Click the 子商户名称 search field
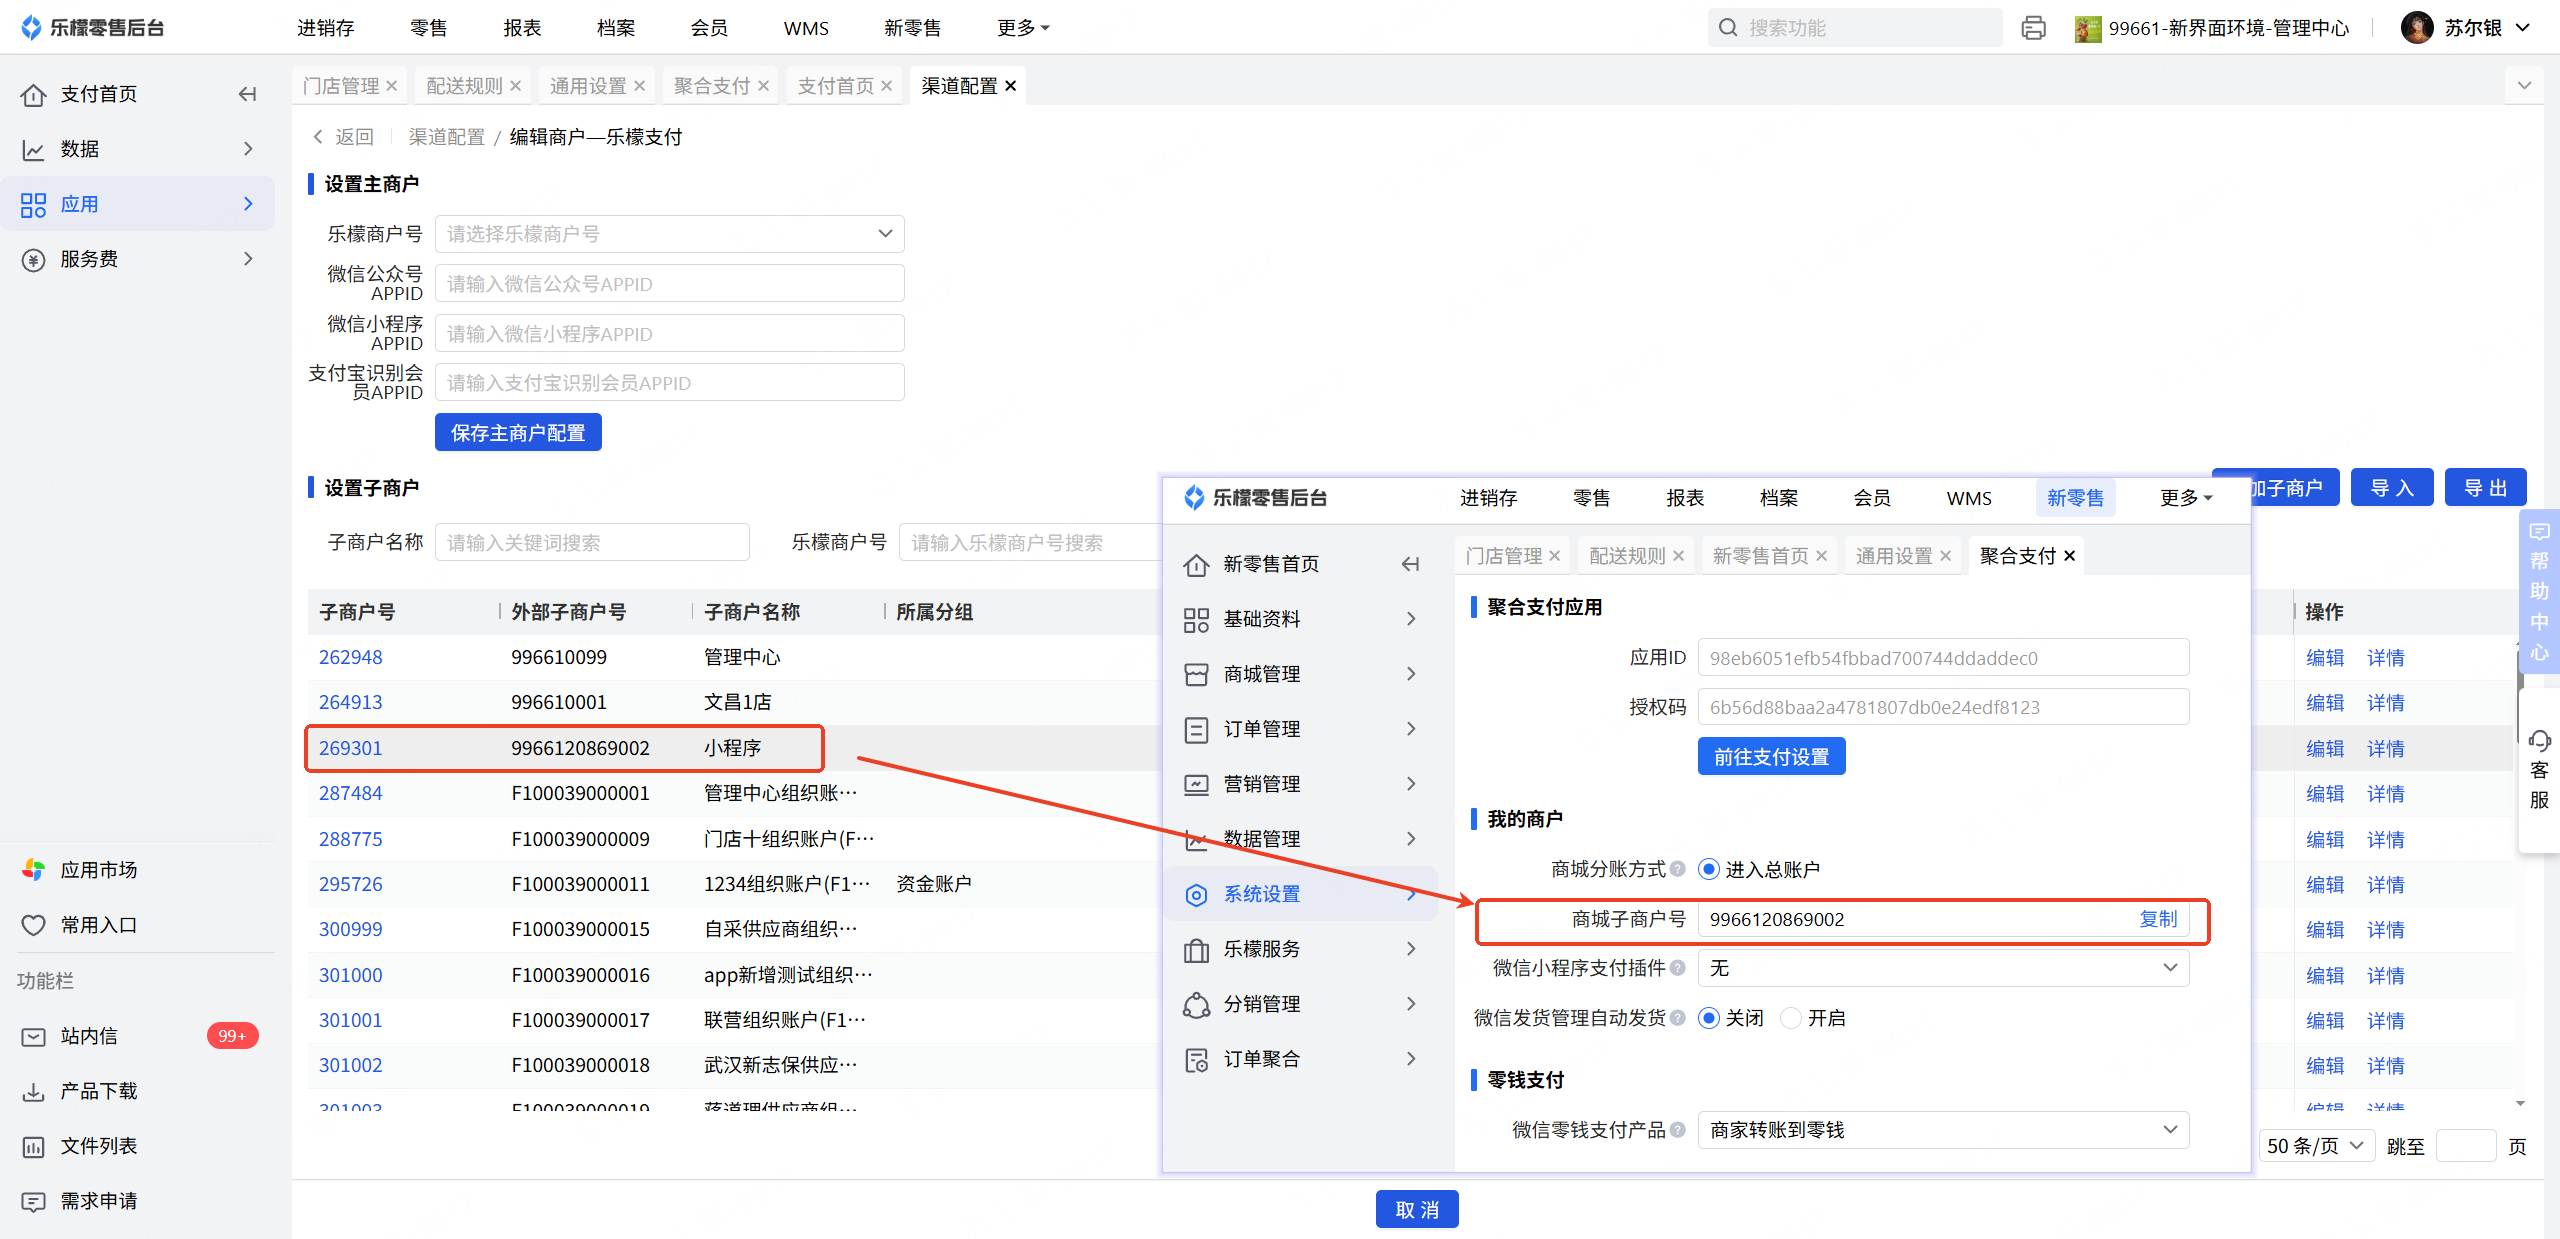 pos(592,542)
